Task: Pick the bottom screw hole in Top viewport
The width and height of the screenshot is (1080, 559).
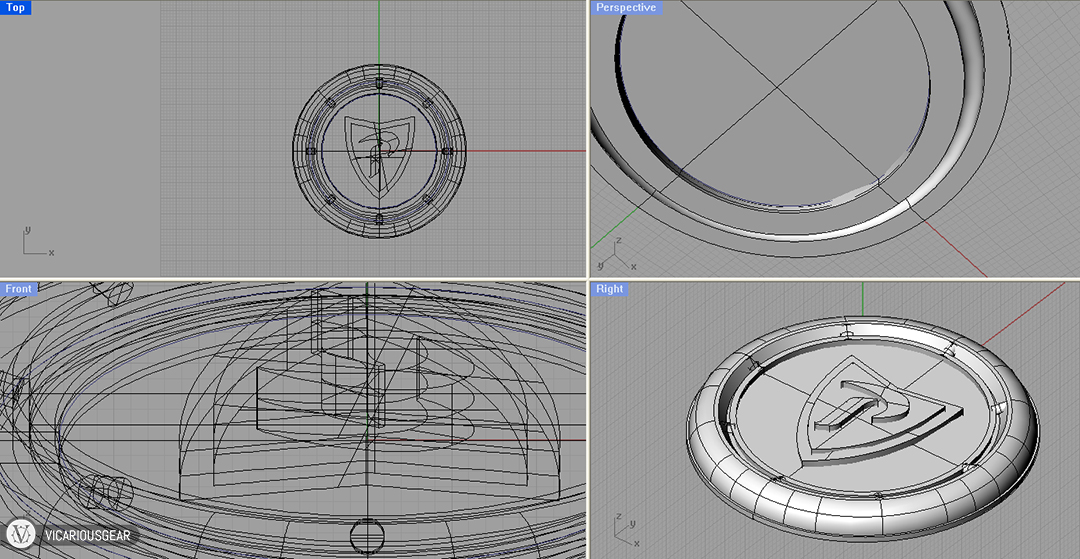Action: click(379, 218)
